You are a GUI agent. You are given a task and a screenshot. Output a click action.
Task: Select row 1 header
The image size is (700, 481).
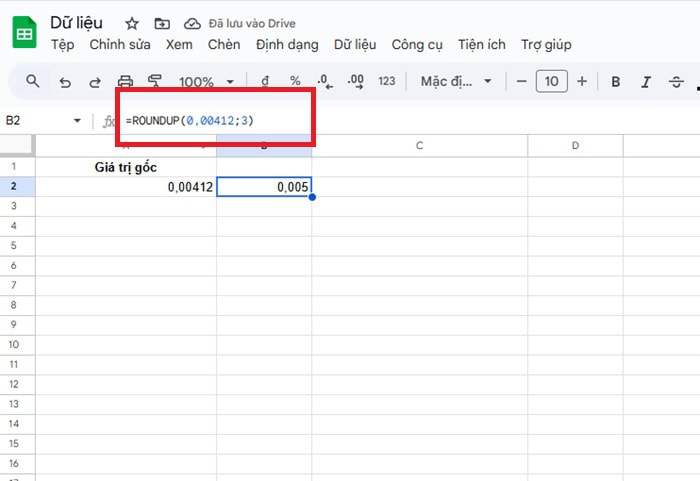point(17,167)
